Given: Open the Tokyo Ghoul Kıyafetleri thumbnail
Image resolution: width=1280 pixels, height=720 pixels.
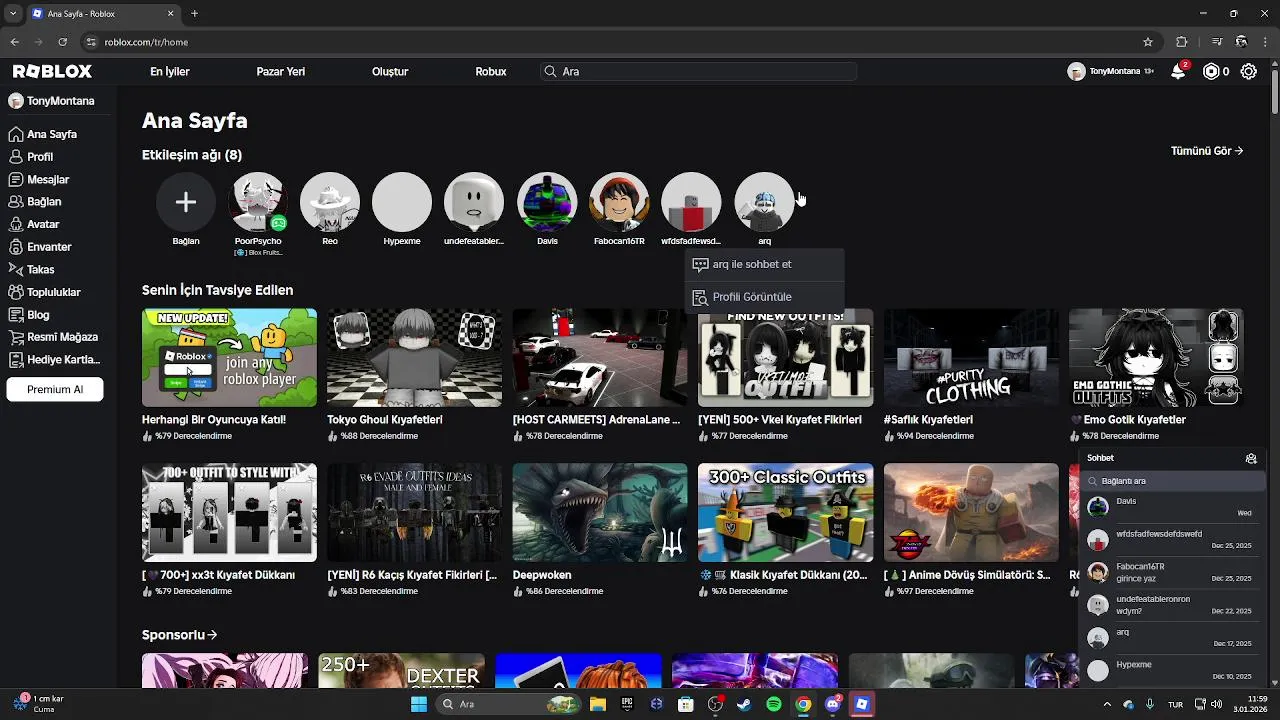Looking at the screenshot, I should point(414,358).
